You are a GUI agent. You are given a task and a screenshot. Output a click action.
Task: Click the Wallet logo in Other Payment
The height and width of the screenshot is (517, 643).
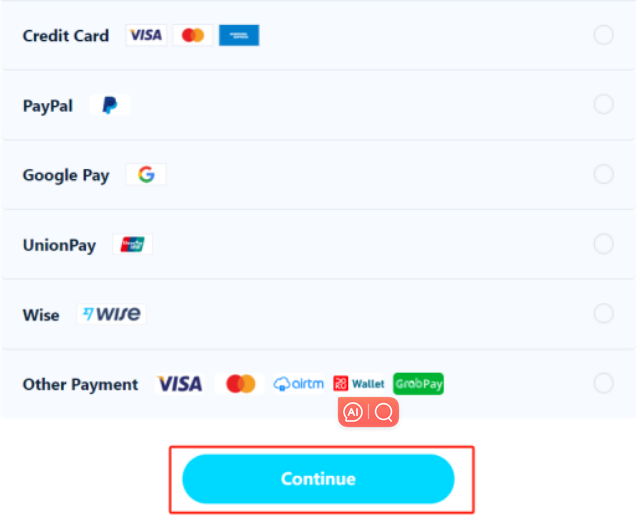[x=359, y=384]
